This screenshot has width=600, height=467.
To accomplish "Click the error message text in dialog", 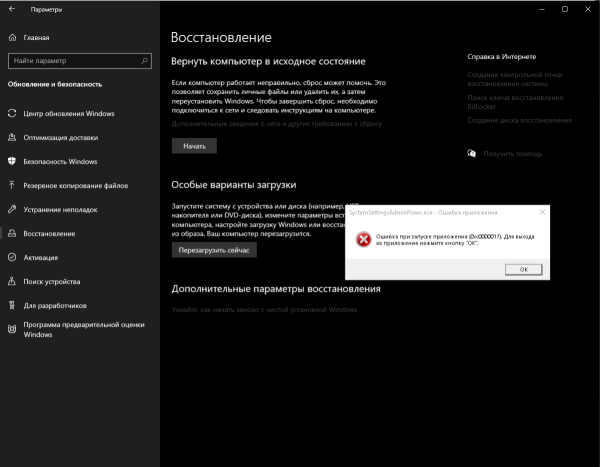I will coord(455,240).
